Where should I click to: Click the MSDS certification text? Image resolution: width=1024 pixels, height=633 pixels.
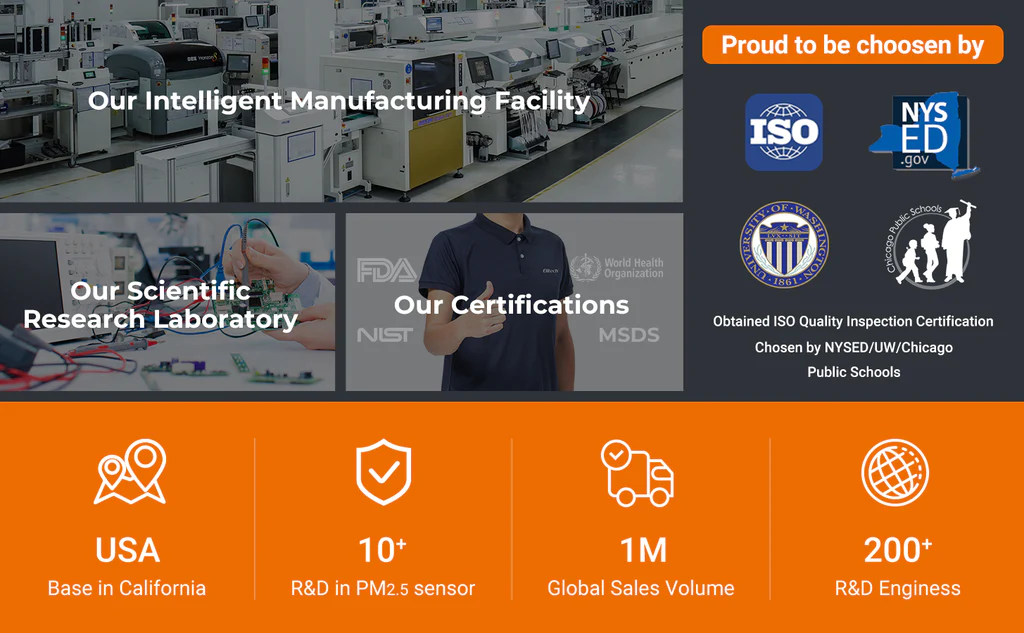629,335
